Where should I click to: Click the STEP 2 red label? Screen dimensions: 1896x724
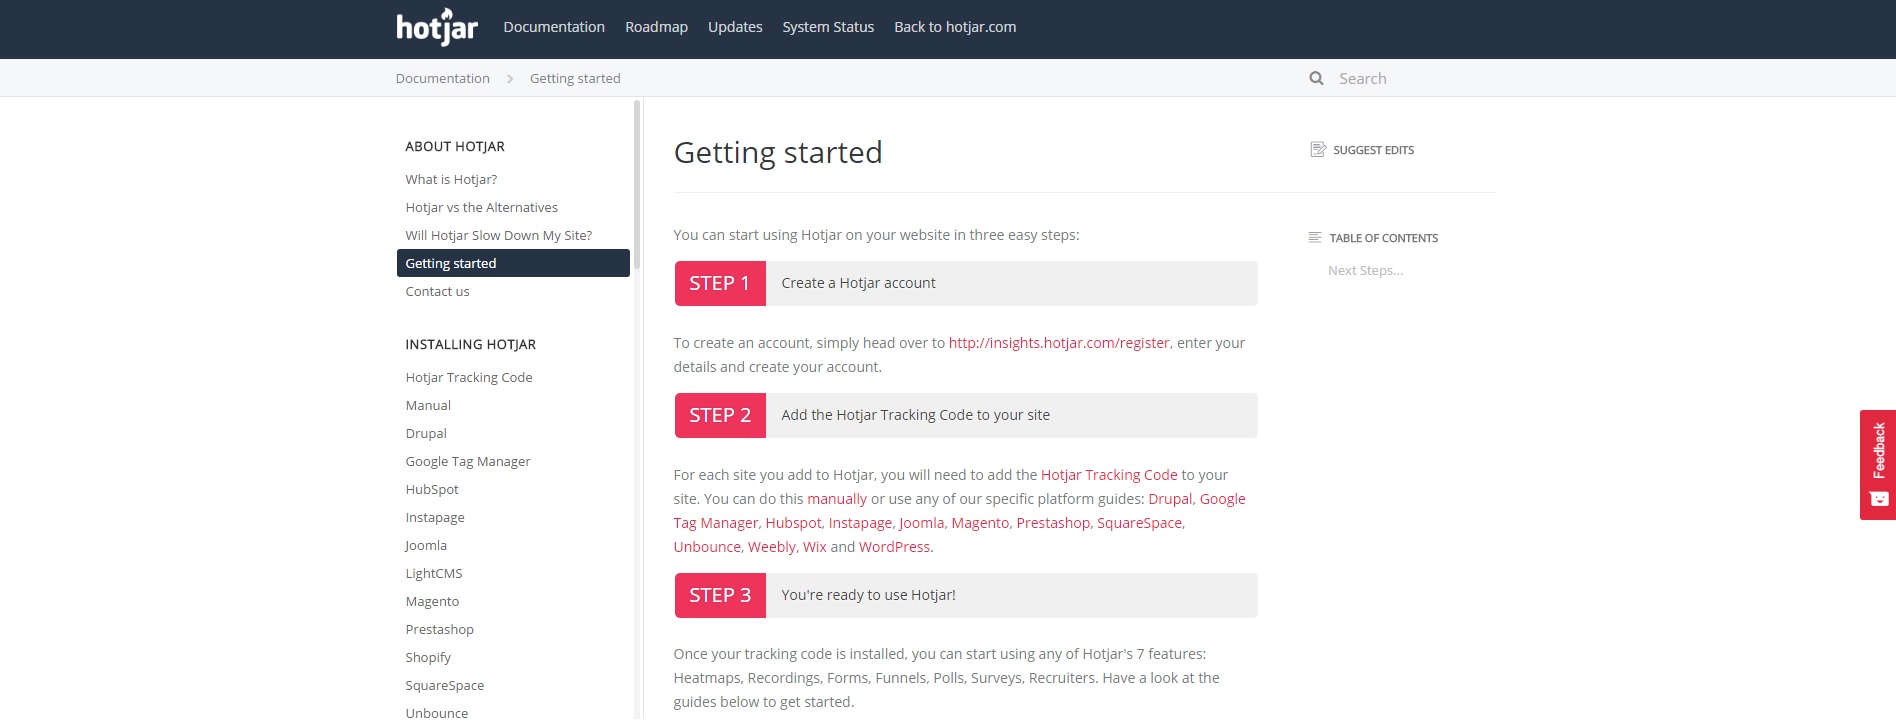720,415
